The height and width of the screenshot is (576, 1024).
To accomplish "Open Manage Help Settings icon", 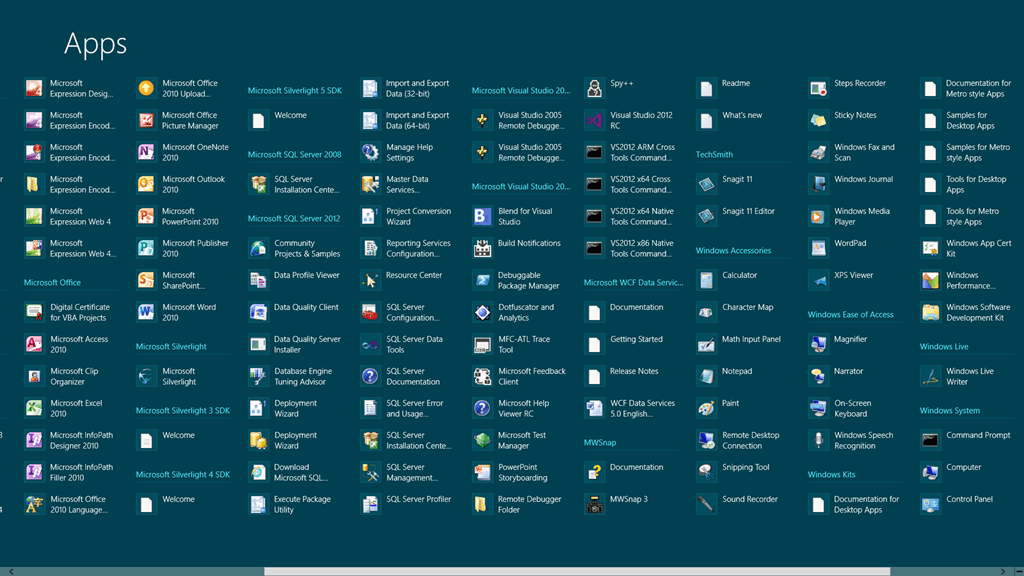I will [370, 152].
